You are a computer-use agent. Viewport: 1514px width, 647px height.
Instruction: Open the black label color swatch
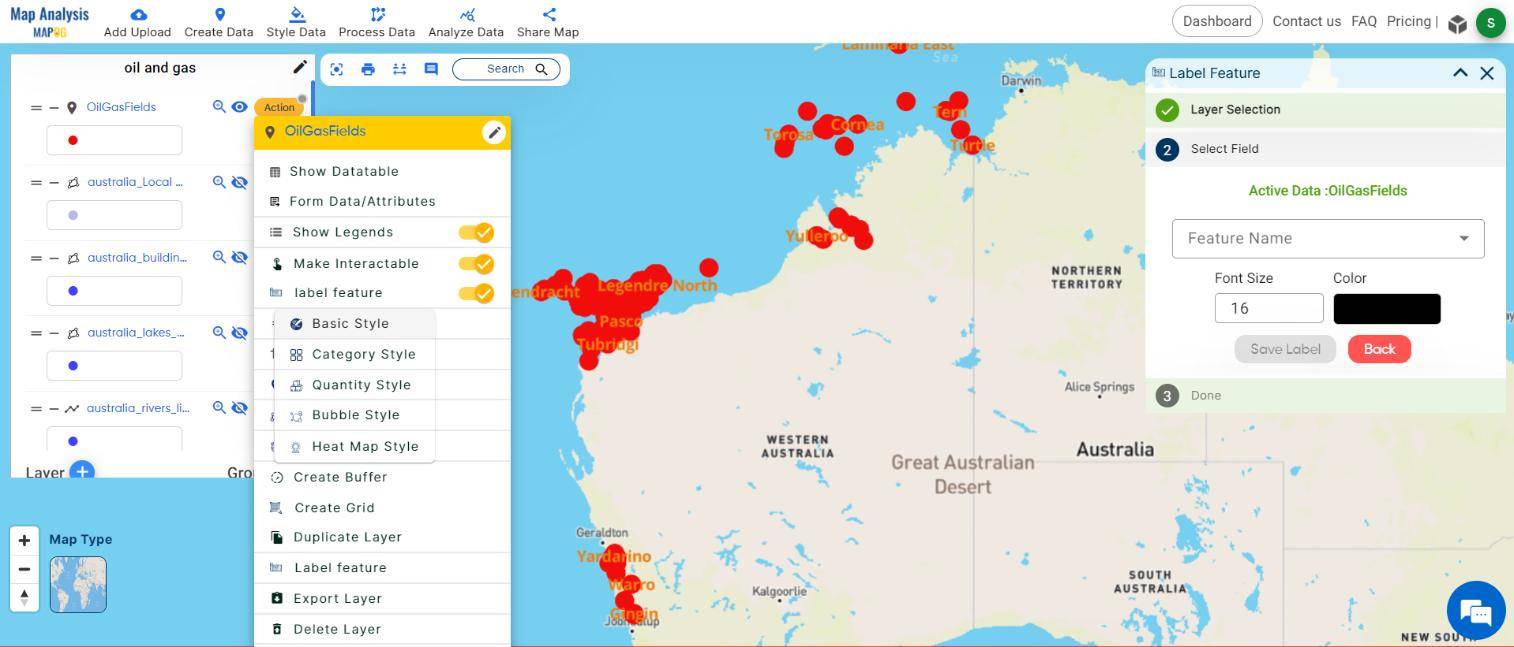point(1387,309)
